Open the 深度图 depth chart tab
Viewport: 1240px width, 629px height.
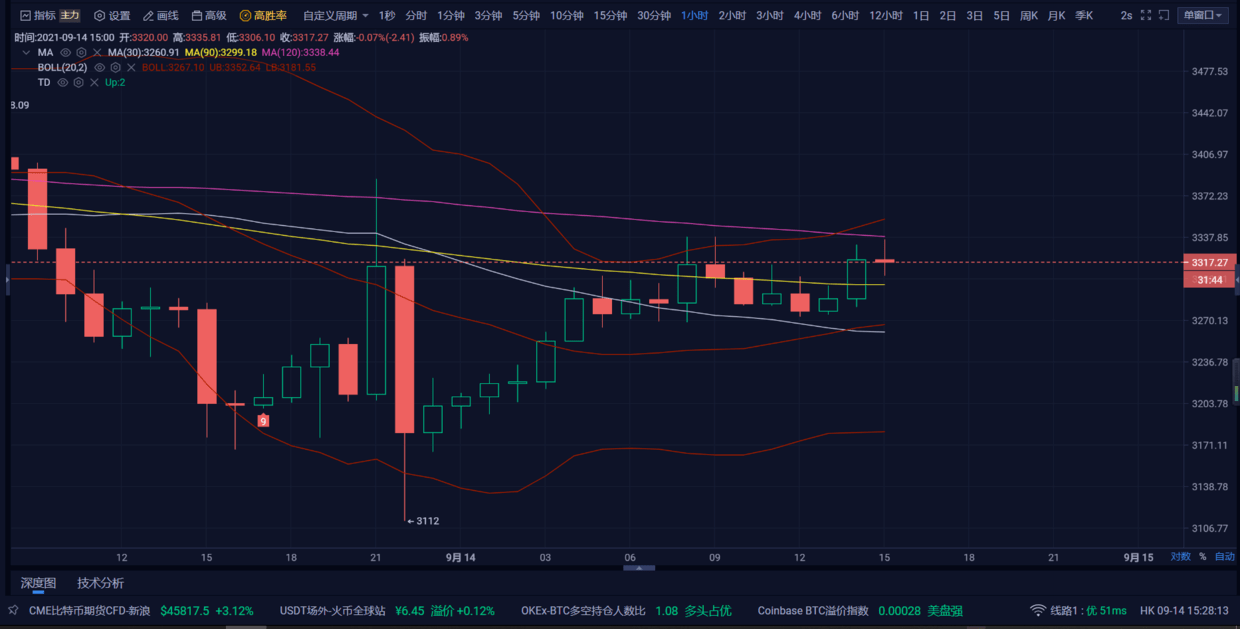38,583
